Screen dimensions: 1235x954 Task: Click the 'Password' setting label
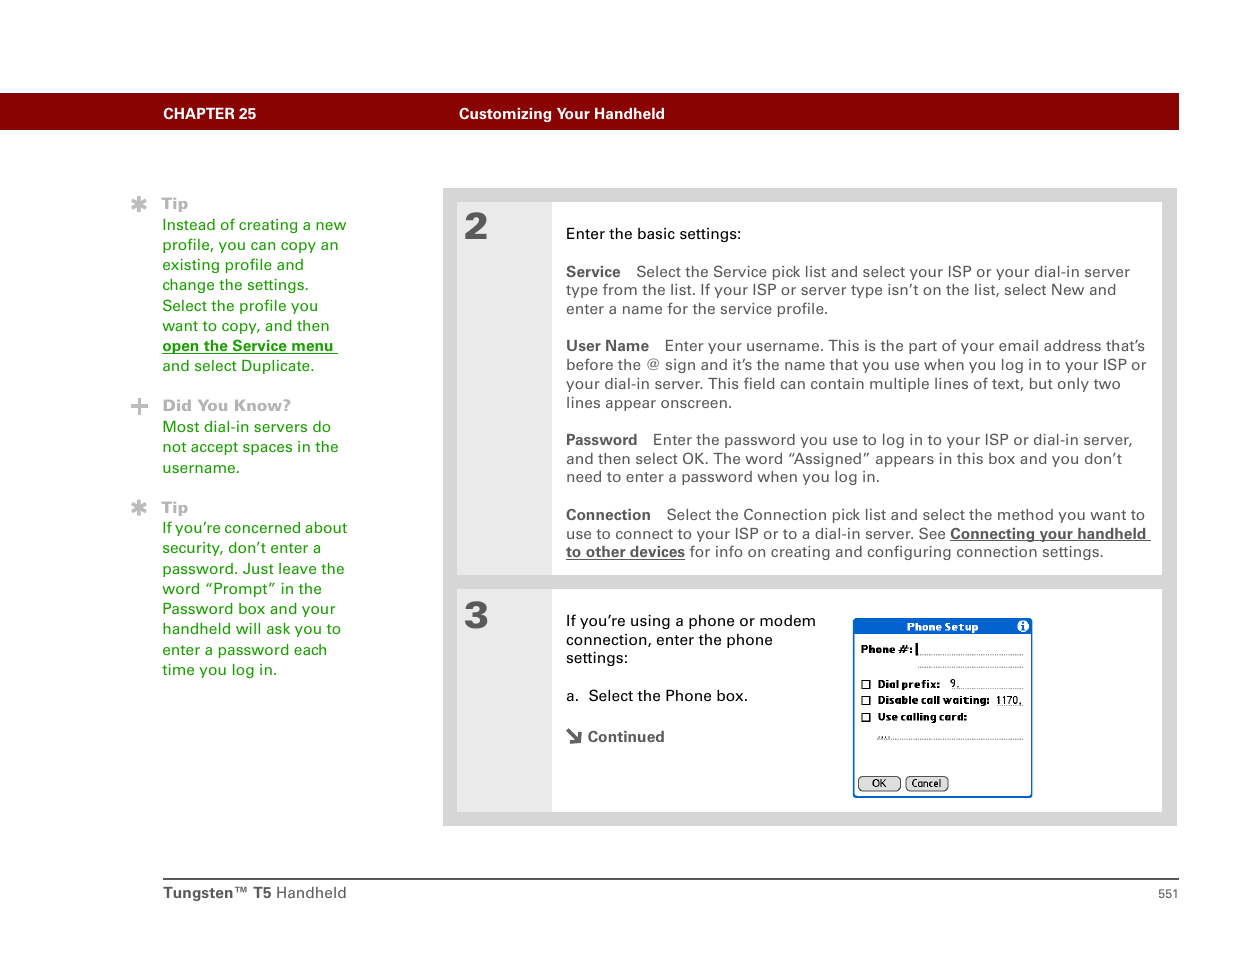[601, 440]
